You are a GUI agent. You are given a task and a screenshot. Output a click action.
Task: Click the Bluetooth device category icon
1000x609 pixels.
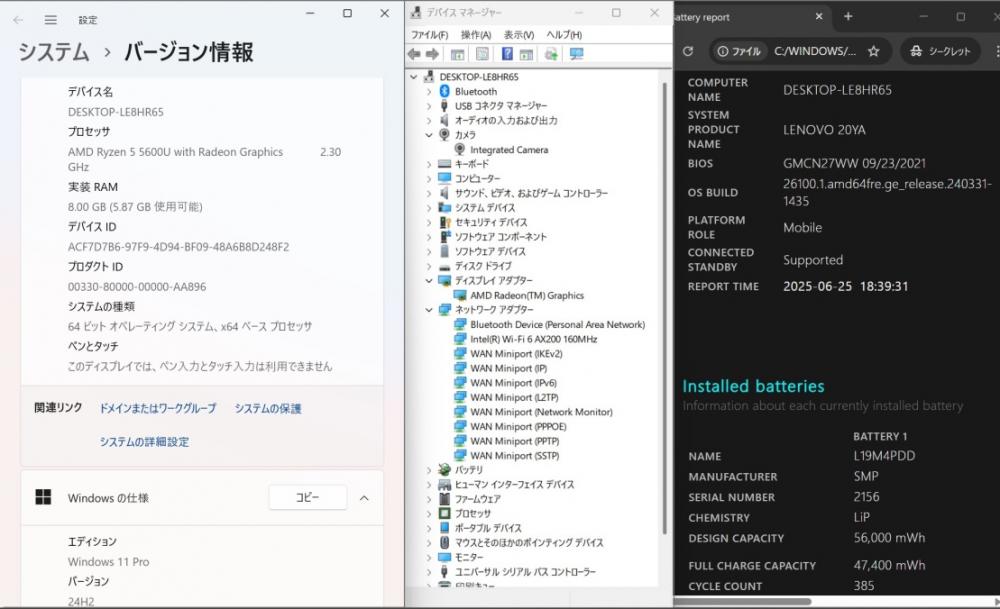click(x=445, y=91)
